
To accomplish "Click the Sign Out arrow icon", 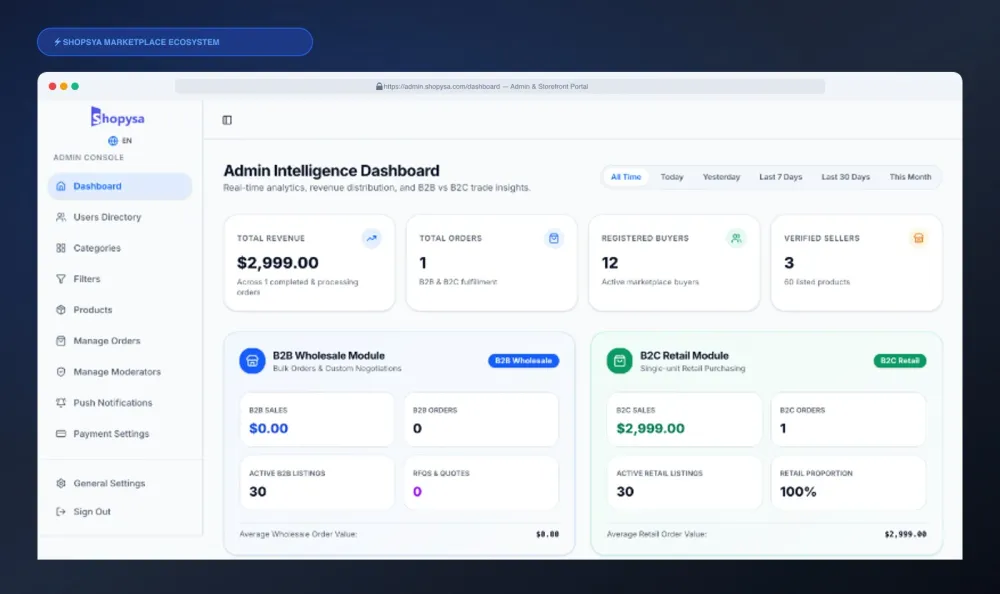I will 61,512.
